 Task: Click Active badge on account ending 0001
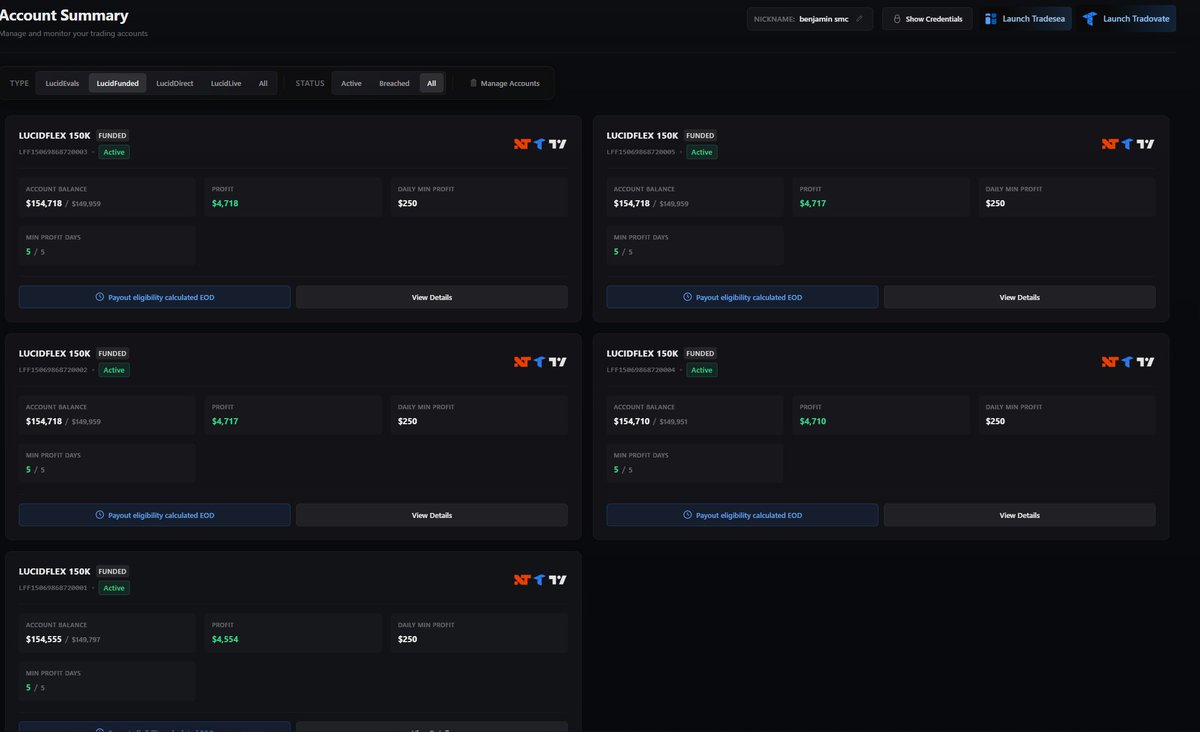tap(114, 588)
